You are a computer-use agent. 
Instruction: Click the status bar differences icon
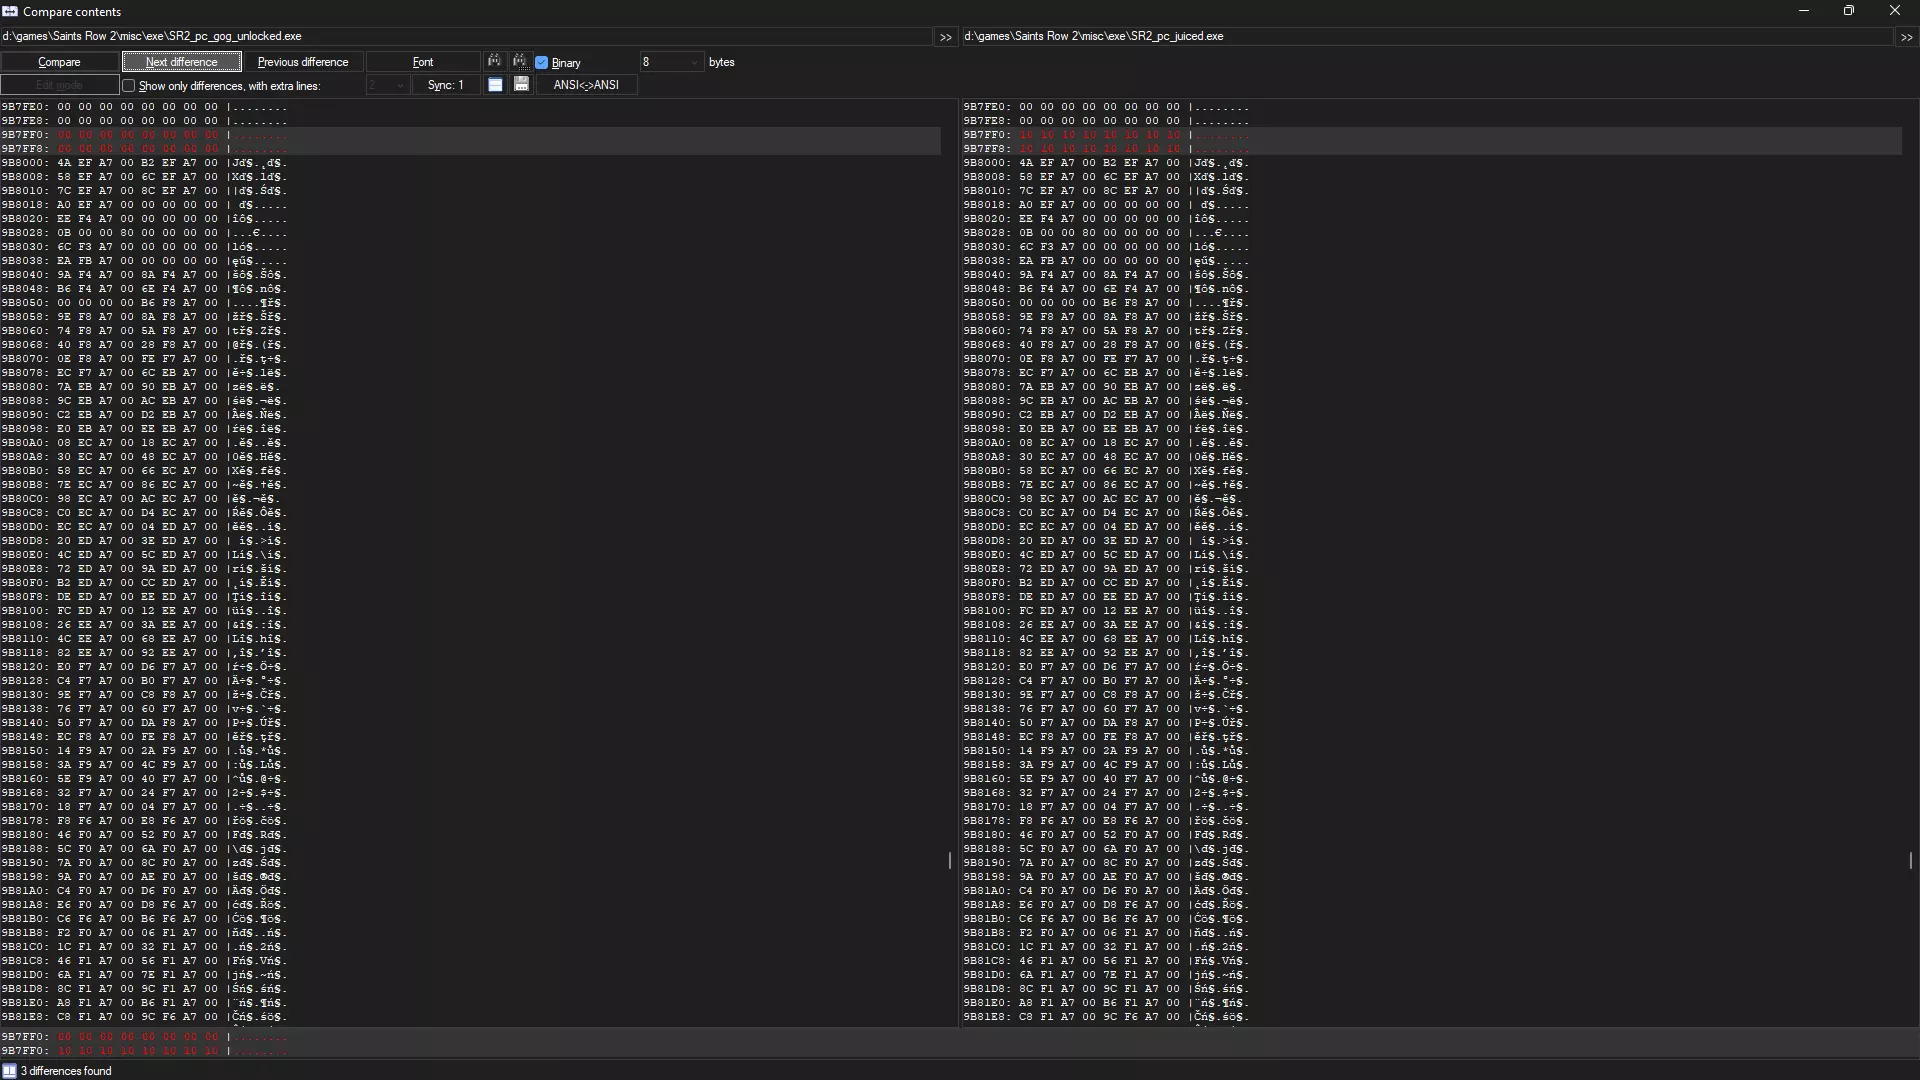click(x=10, y=1071)
